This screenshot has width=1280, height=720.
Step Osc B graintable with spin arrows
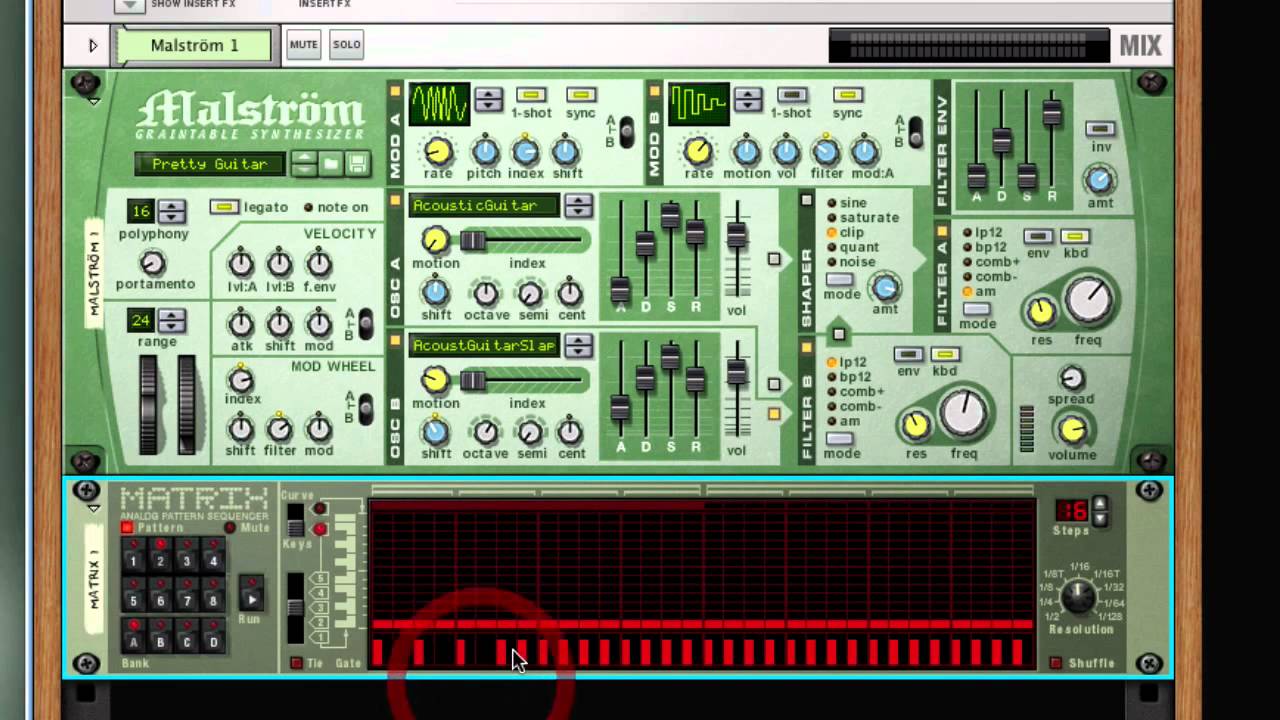(x=578, y=346)
